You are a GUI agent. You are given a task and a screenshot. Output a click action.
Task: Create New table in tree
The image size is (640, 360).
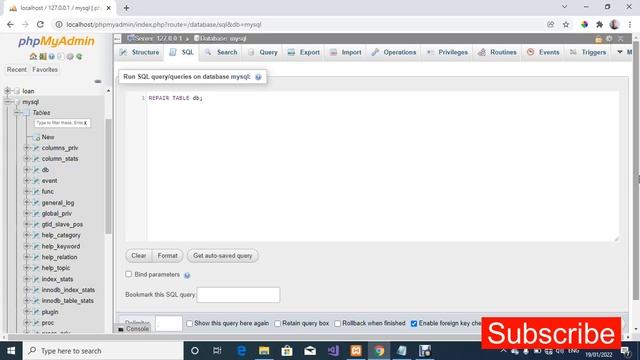coord(48,137)
